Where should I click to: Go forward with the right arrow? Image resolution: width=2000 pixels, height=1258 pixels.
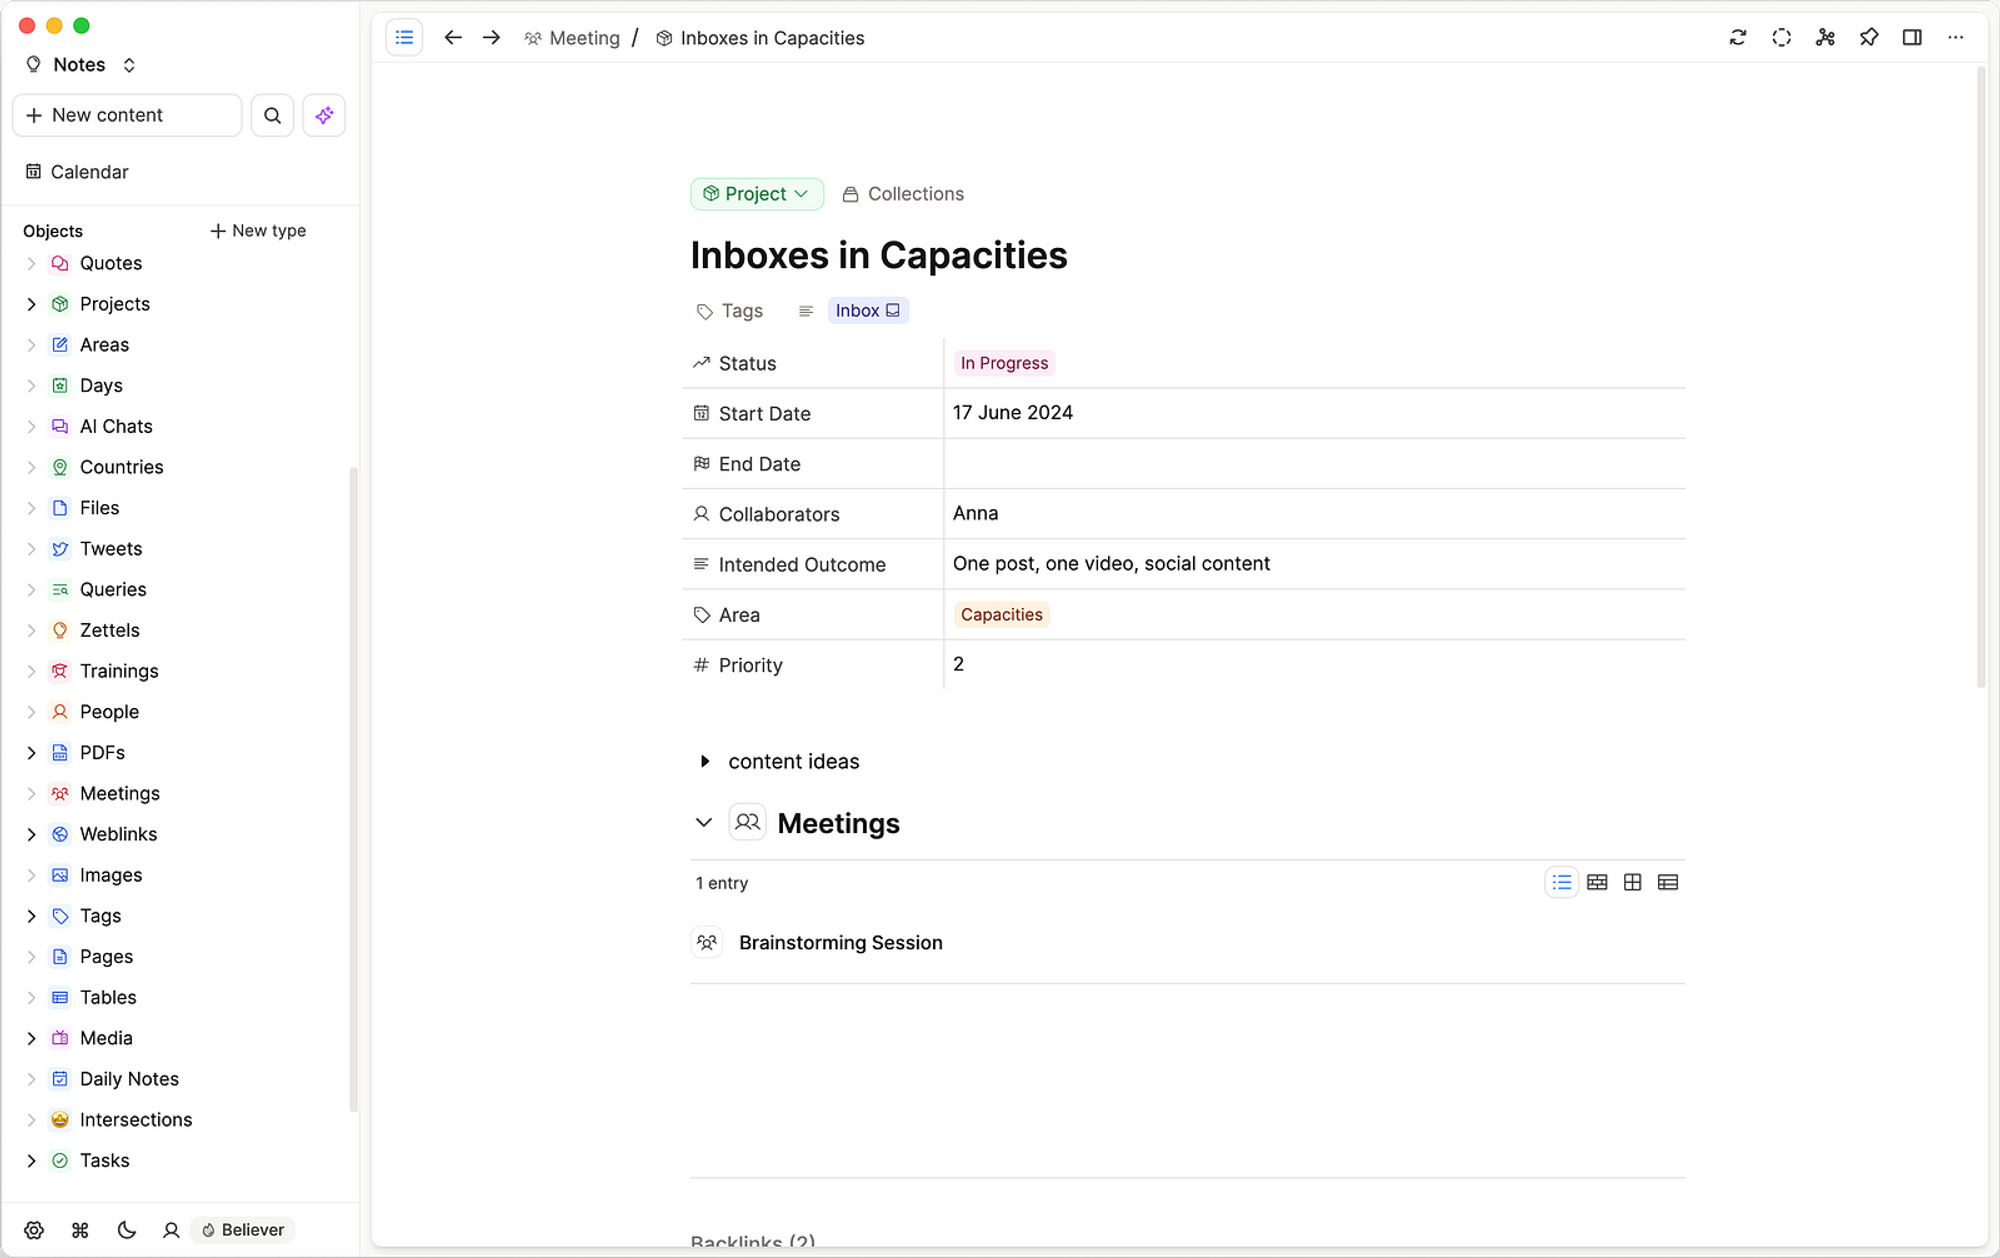[x=491, y=38]
